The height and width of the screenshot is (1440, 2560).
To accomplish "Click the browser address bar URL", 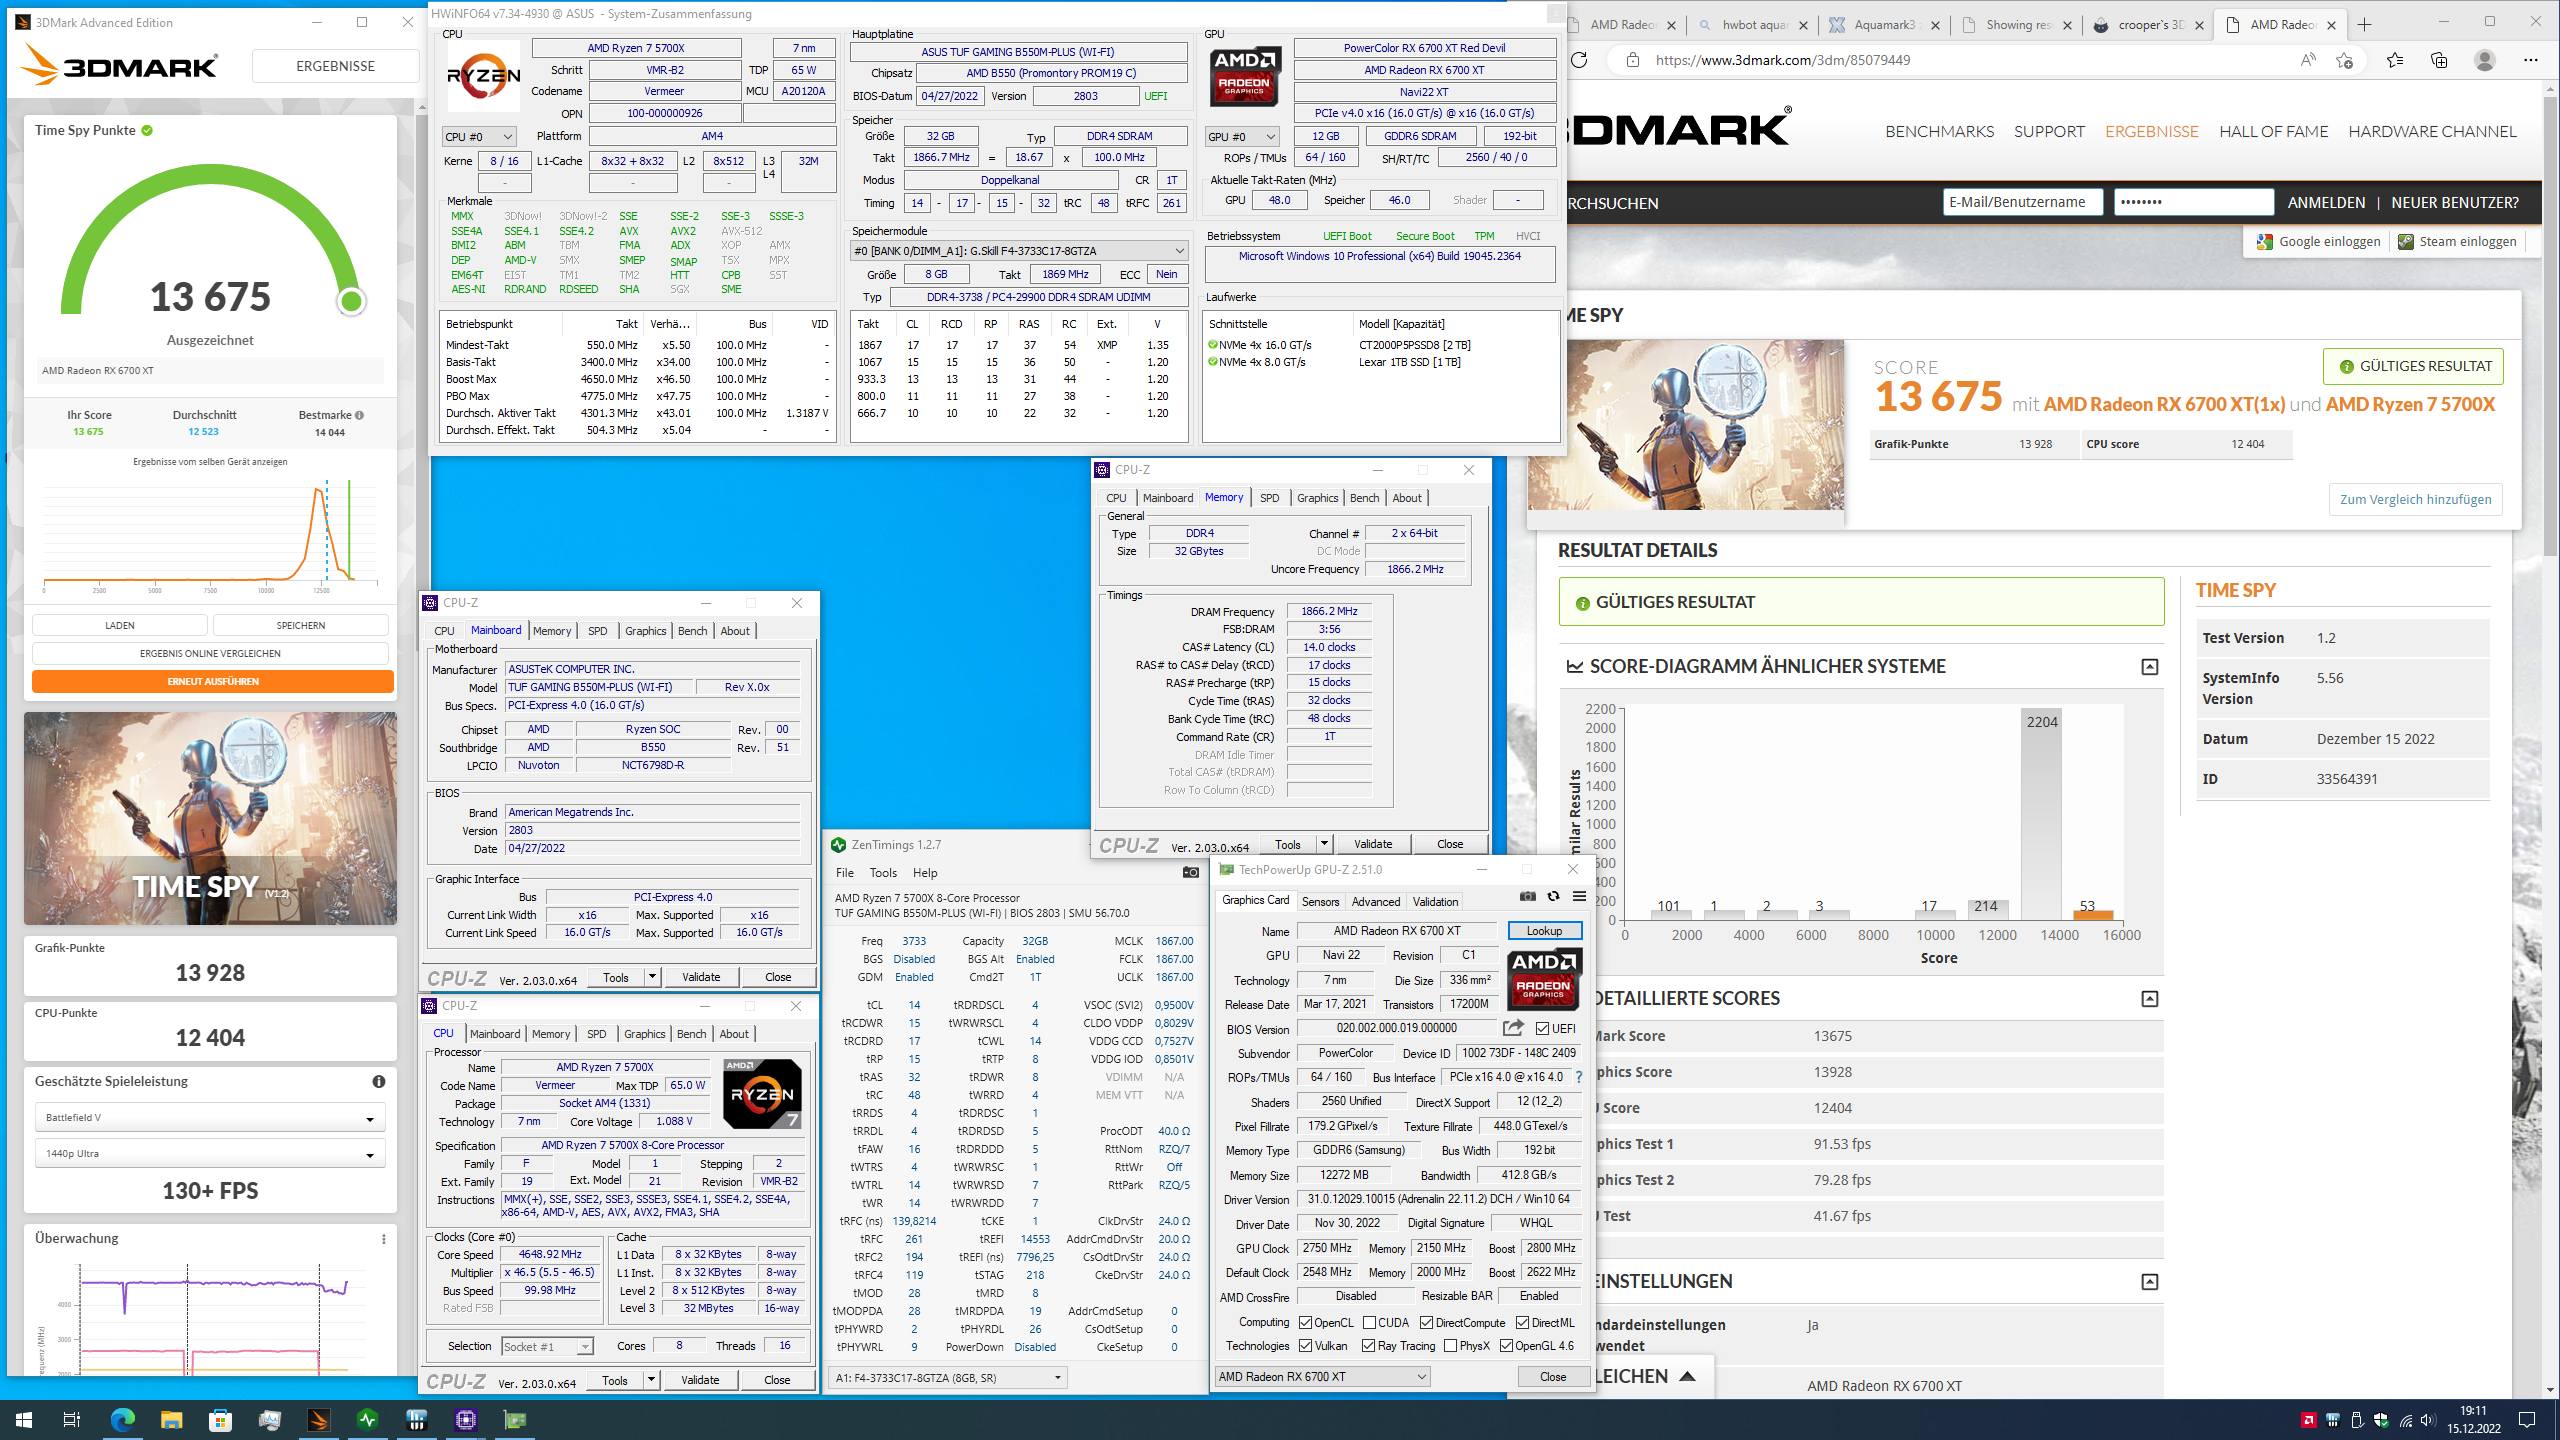I will pyautogui.click(x=1782, y=60).
